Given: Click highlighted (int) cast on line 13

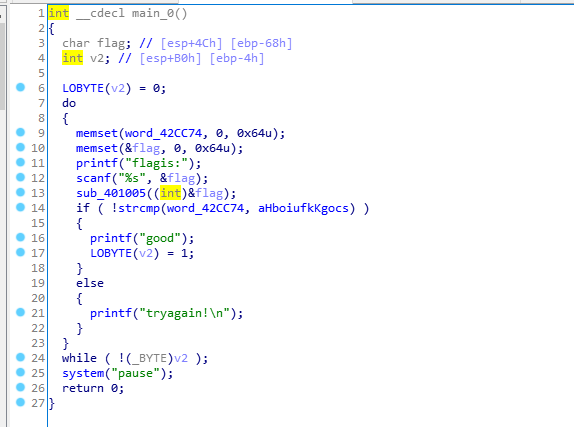Looking at the screenshot, I should [x=170, y=193].
